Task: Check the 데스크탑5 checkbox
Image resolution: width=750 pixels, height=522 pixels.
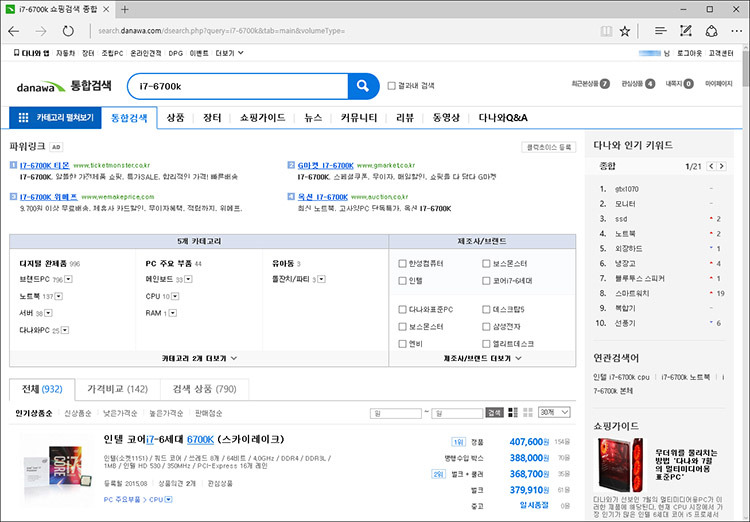Action: (x=486, y=310)
